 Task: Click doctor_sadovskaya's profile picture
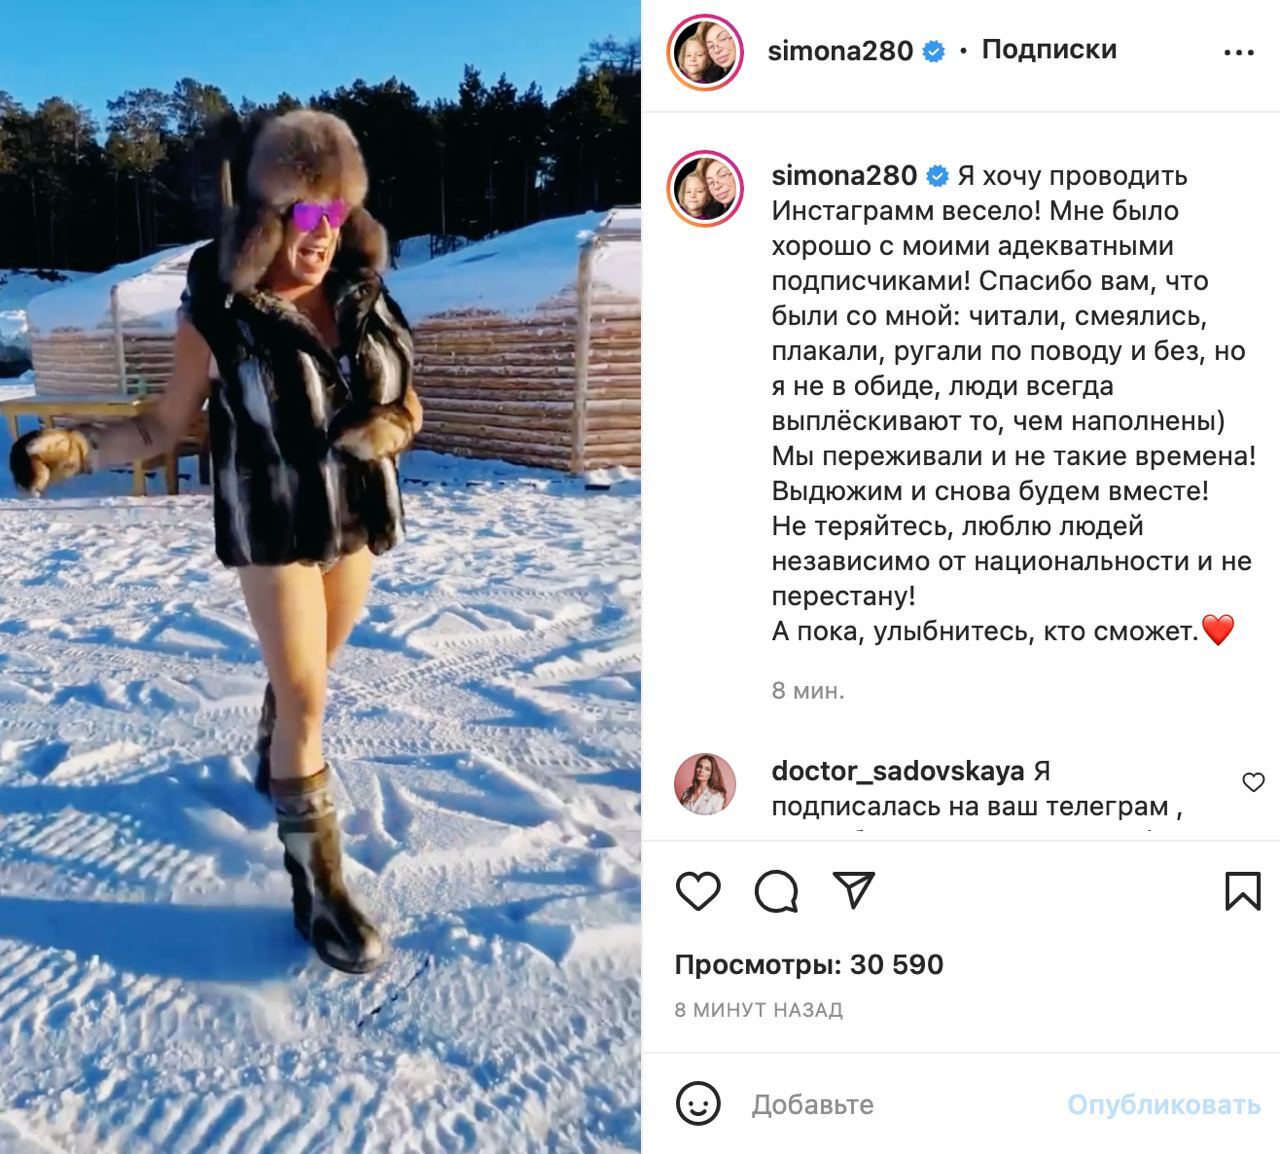point(705,784)
